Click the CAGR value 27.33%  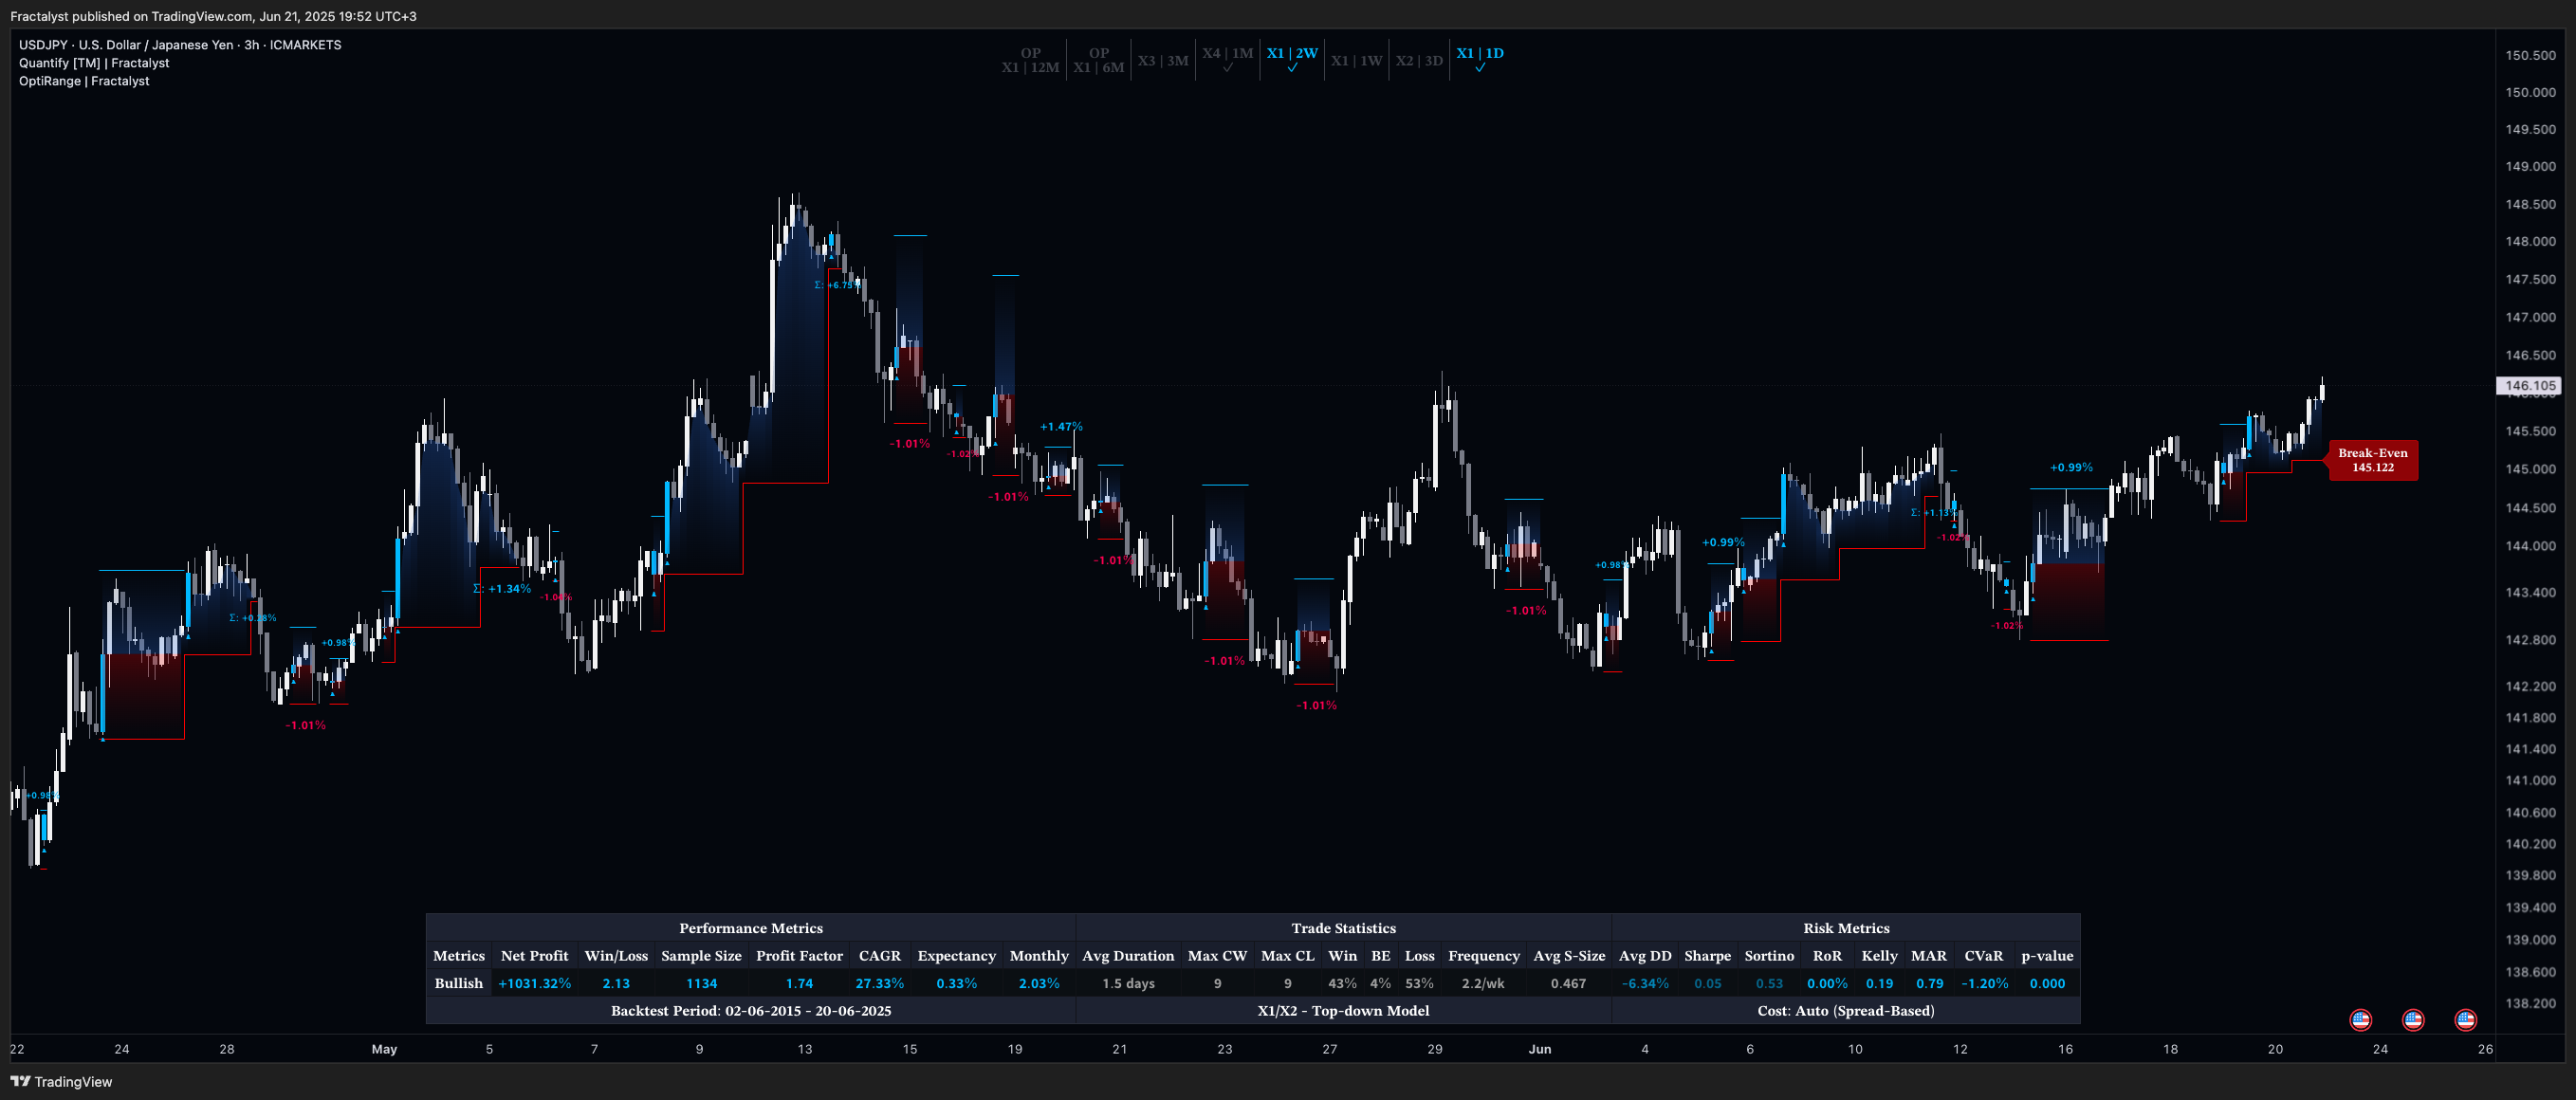[x=880, y=983]
